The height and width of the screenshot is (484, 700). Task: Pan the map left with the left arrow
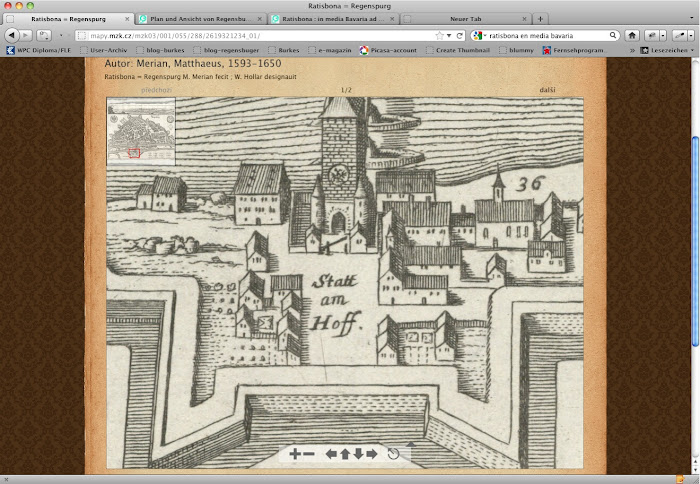331,454
